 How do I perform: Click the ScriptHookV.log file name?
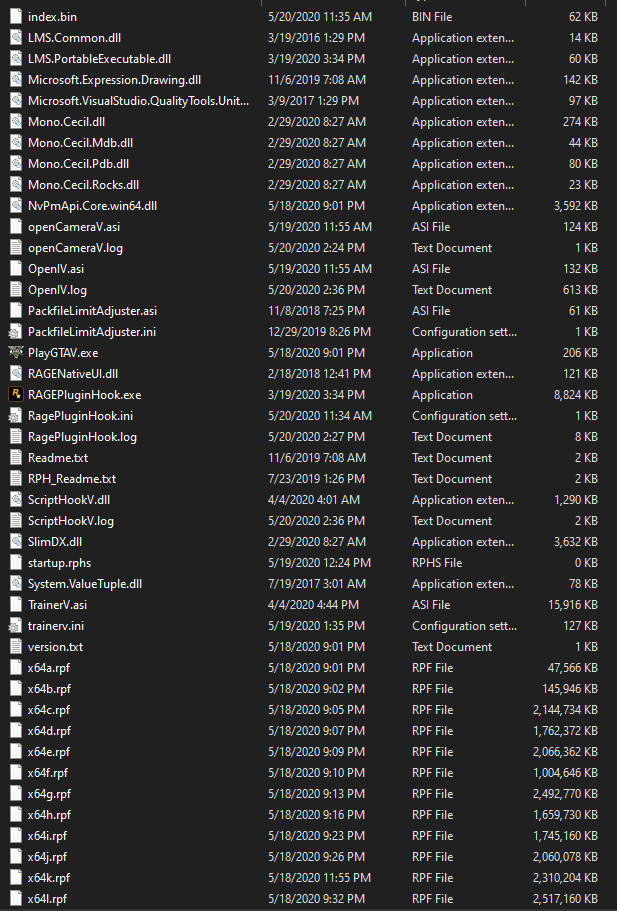[x=71, y=521]
